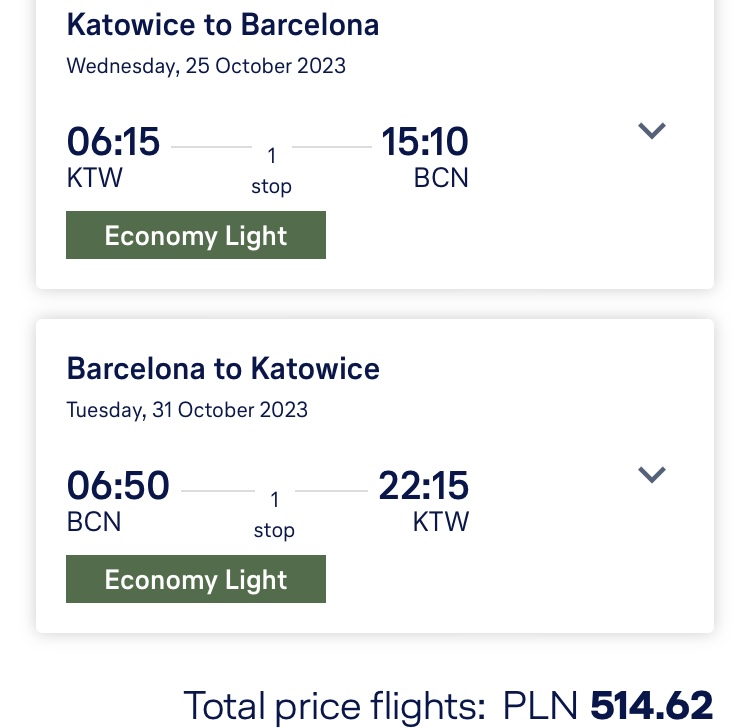
Task: Select the outbound flight's Economy Light badge
Action: [x=196, y=235]
